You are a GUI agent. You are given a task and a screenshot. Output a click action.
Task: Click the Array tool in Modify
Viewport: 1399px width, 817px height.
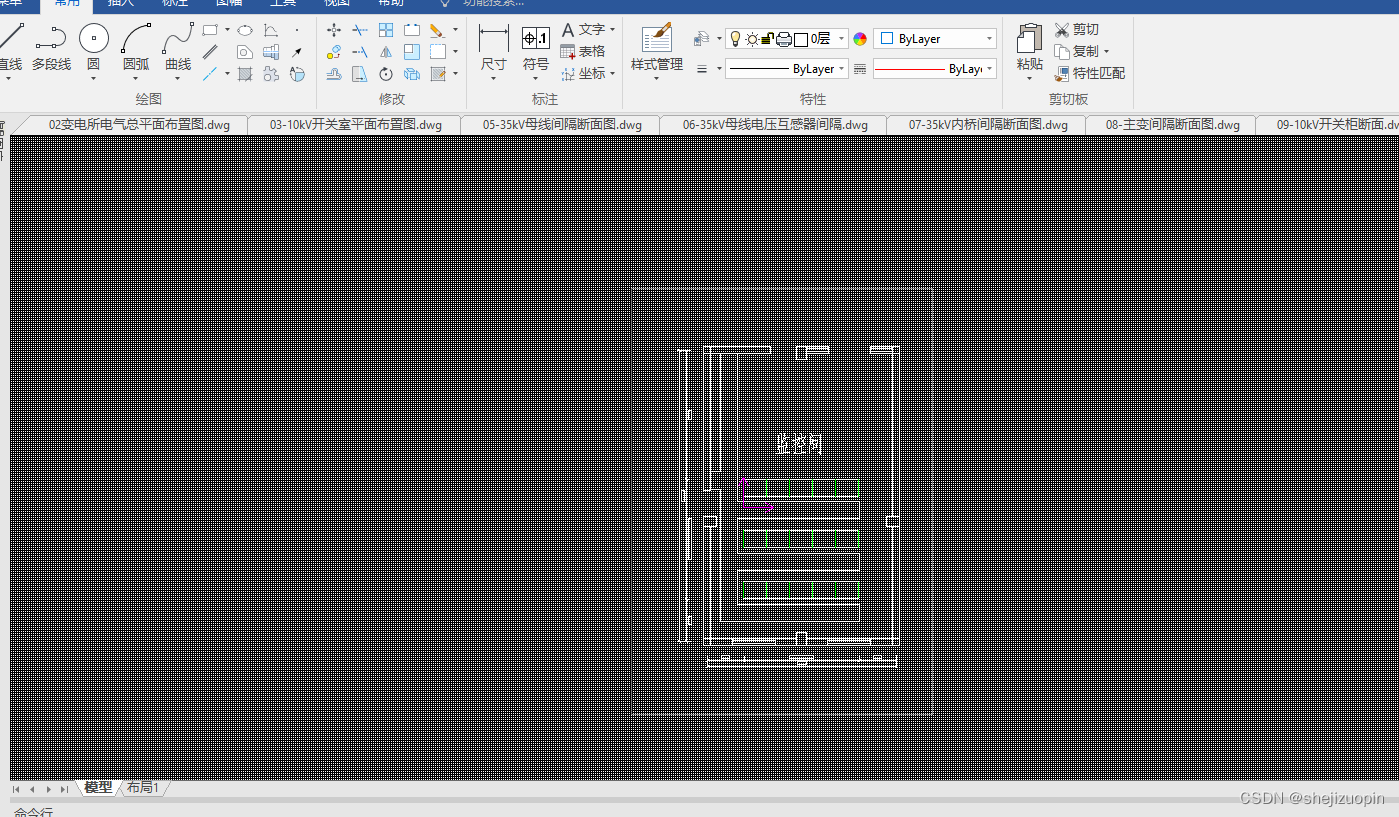386,30
